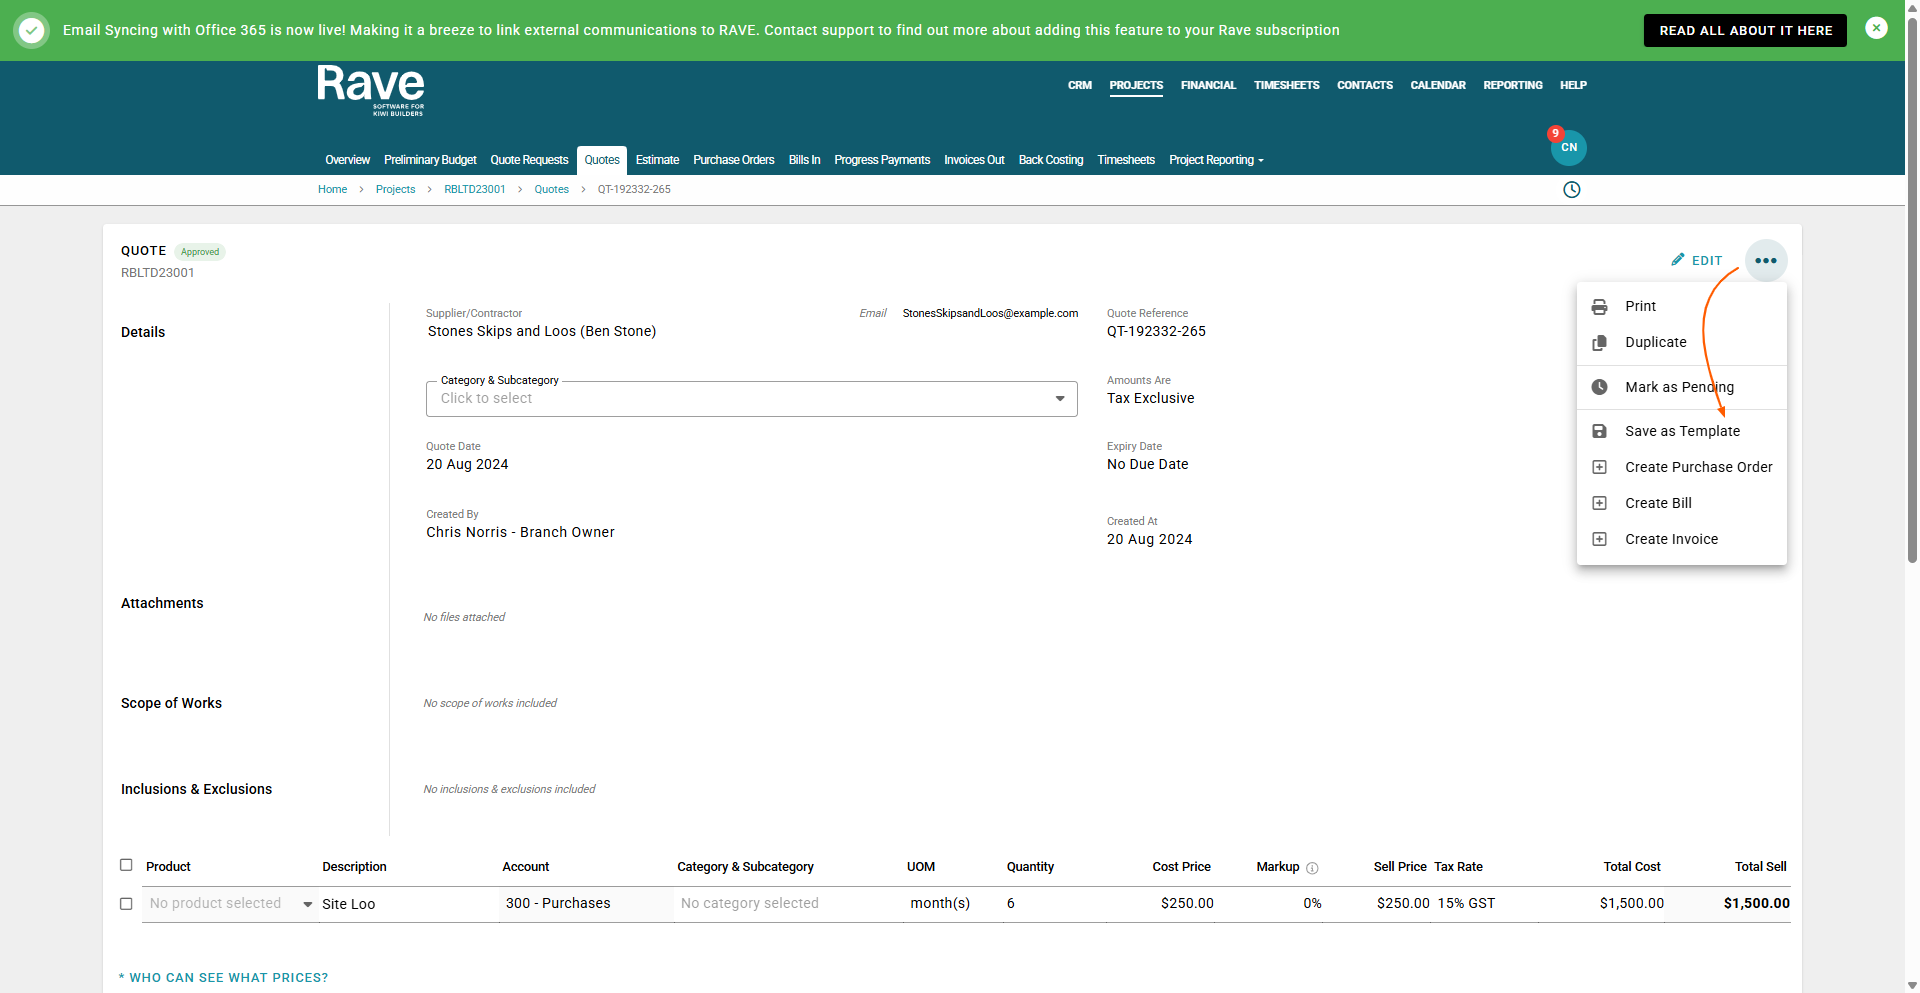Switch to the project Timesheets tab

[1126, 160]
